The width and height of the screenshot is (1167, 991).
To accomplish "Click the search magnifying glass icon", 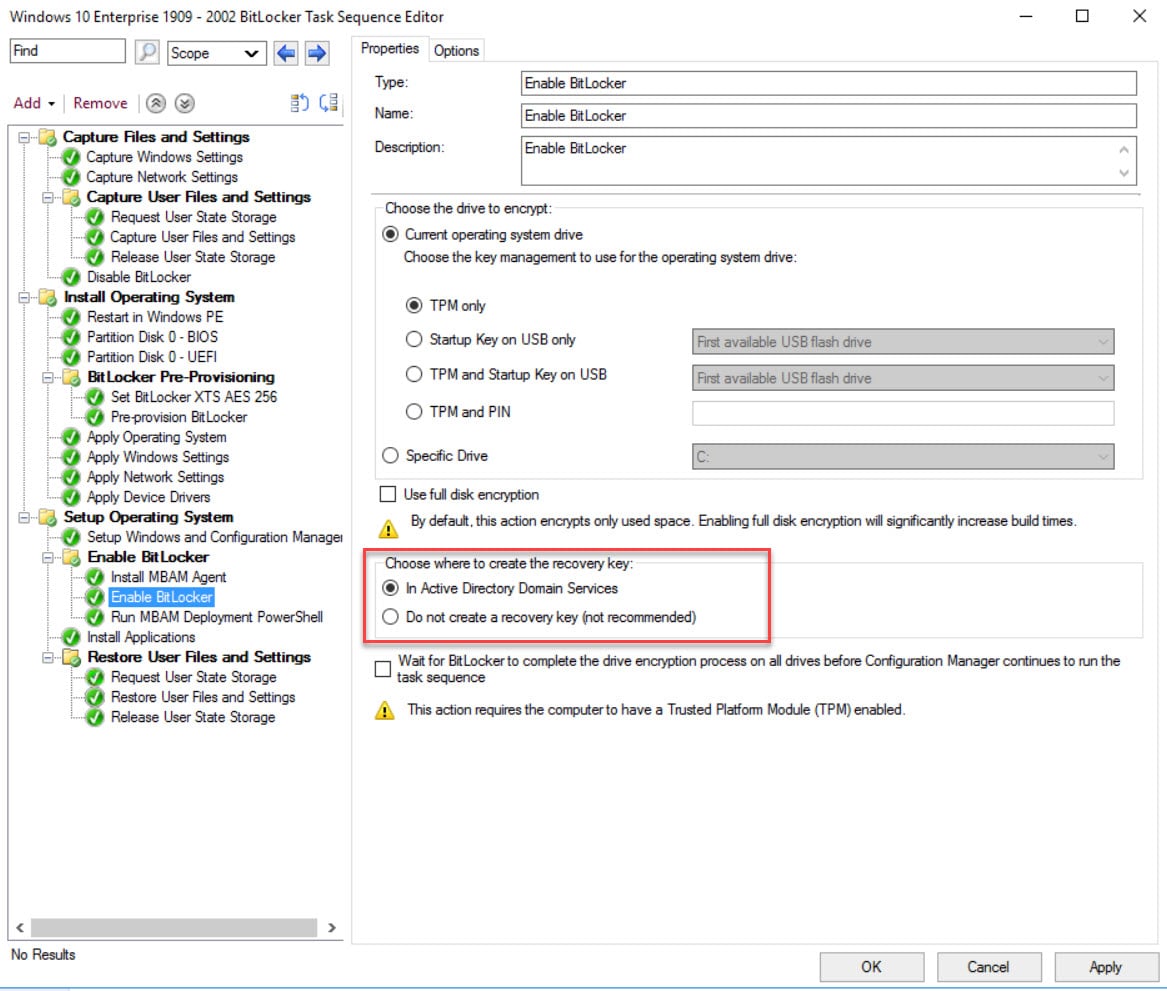I will pos(147,51).
